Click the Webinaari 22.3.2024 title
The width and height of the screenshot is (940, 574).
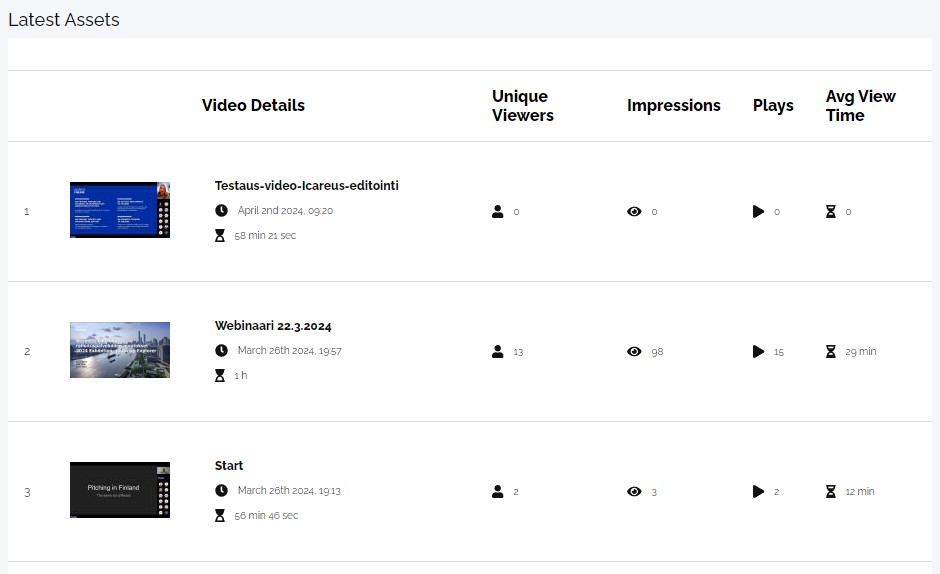point(273,326)
